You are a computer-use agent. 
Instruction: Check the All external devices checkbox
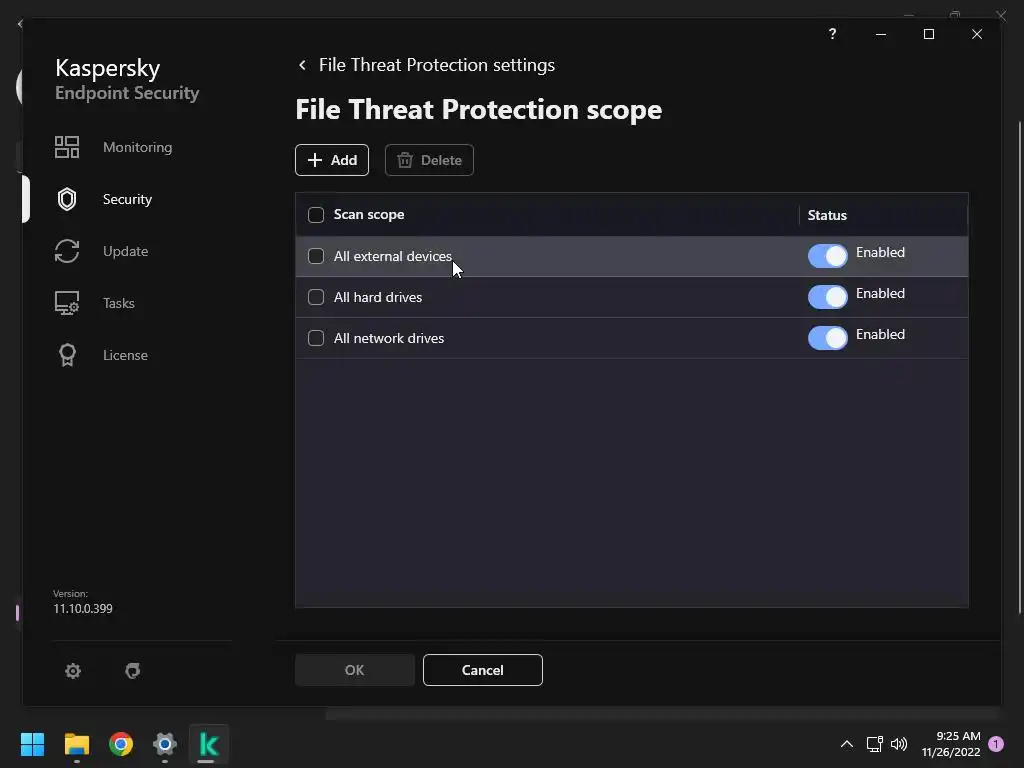click(316, 256)
